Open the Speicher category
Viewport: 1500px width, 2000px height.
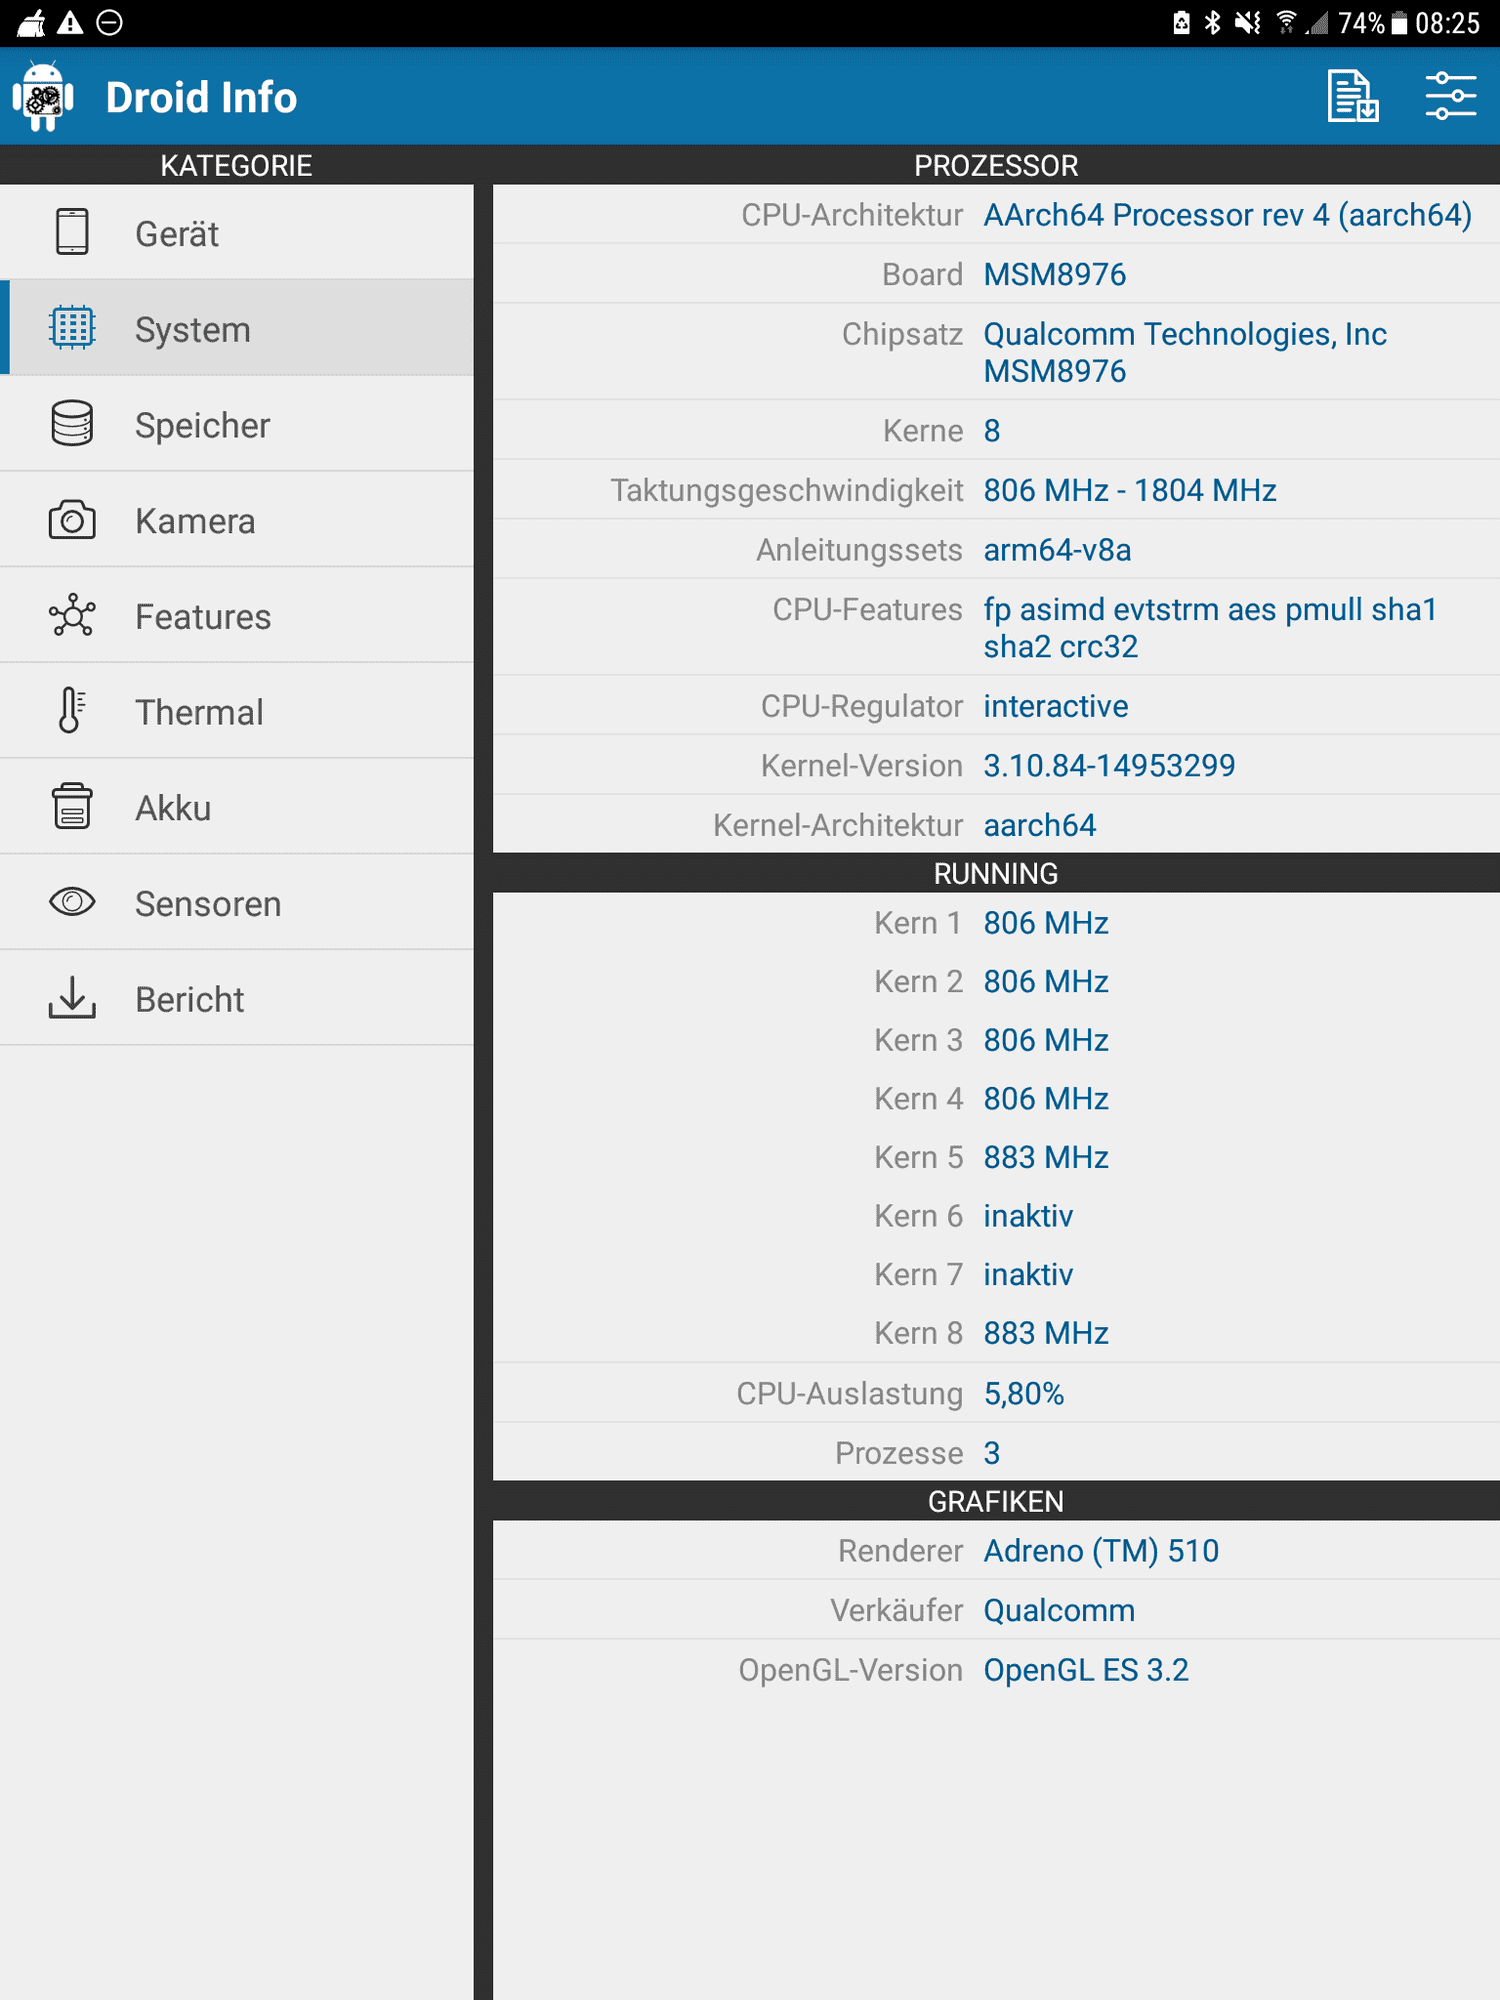237,424
